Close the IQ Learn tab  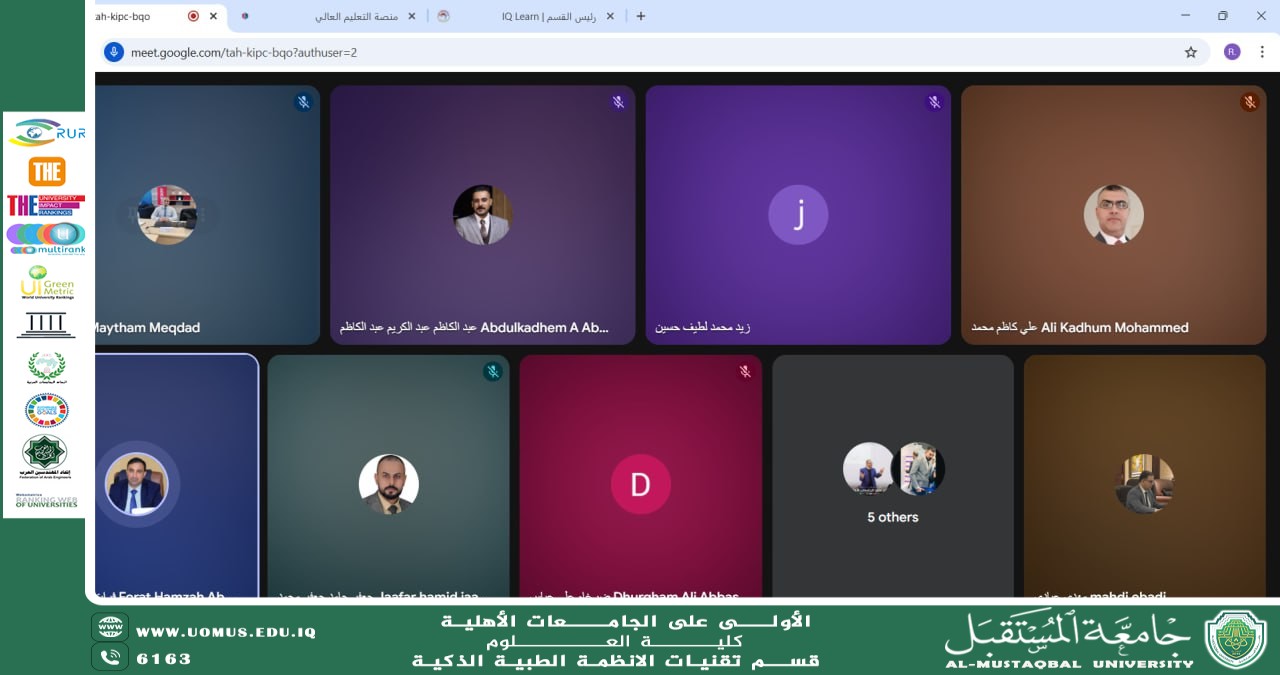pos(610,16)
